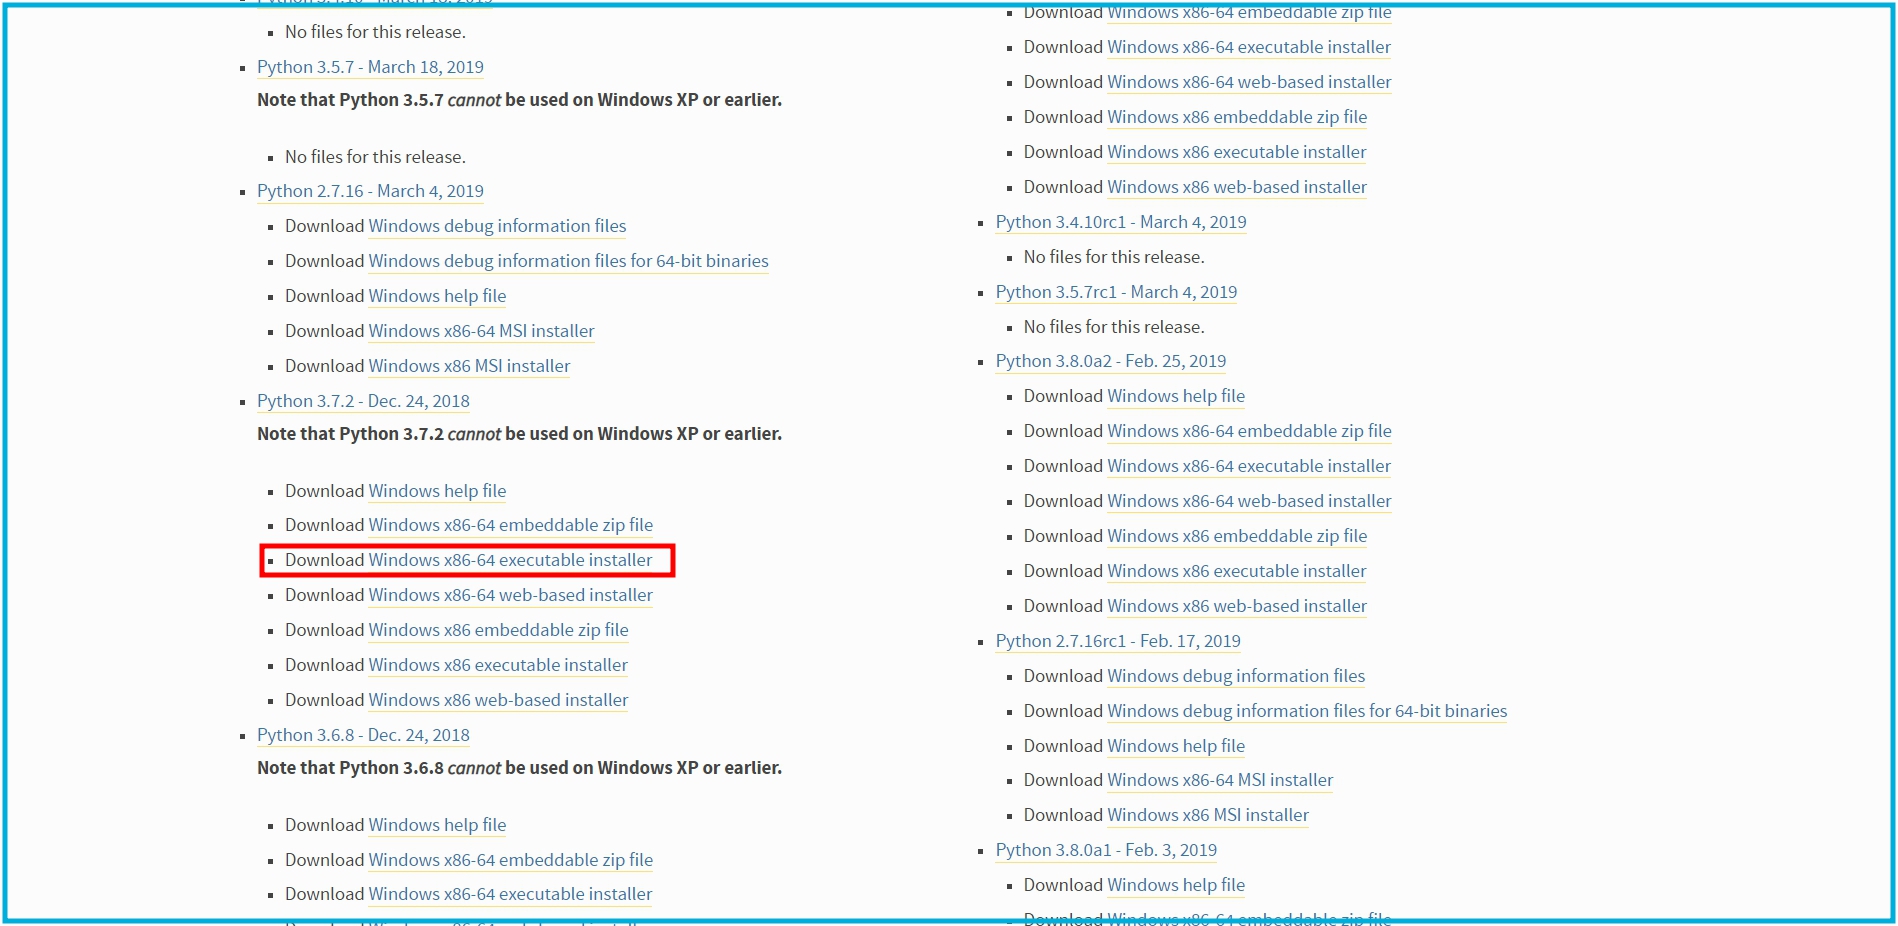
Task: Download x86-64 embeddable zip file for Python 3.6.8
Action: pos(510,860)
